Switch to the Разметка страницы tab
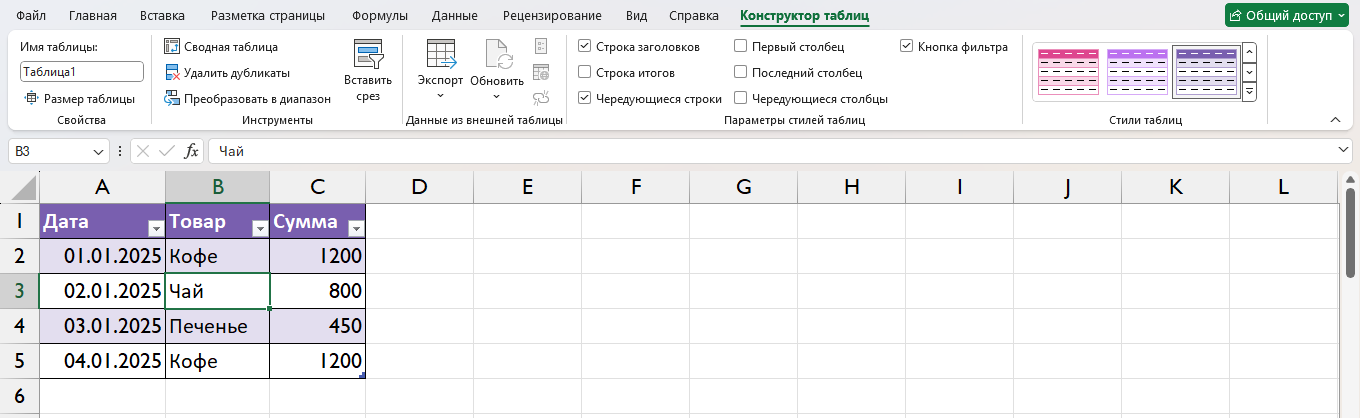The width and height of the screenshot is (1360, 418). point(268,16)
